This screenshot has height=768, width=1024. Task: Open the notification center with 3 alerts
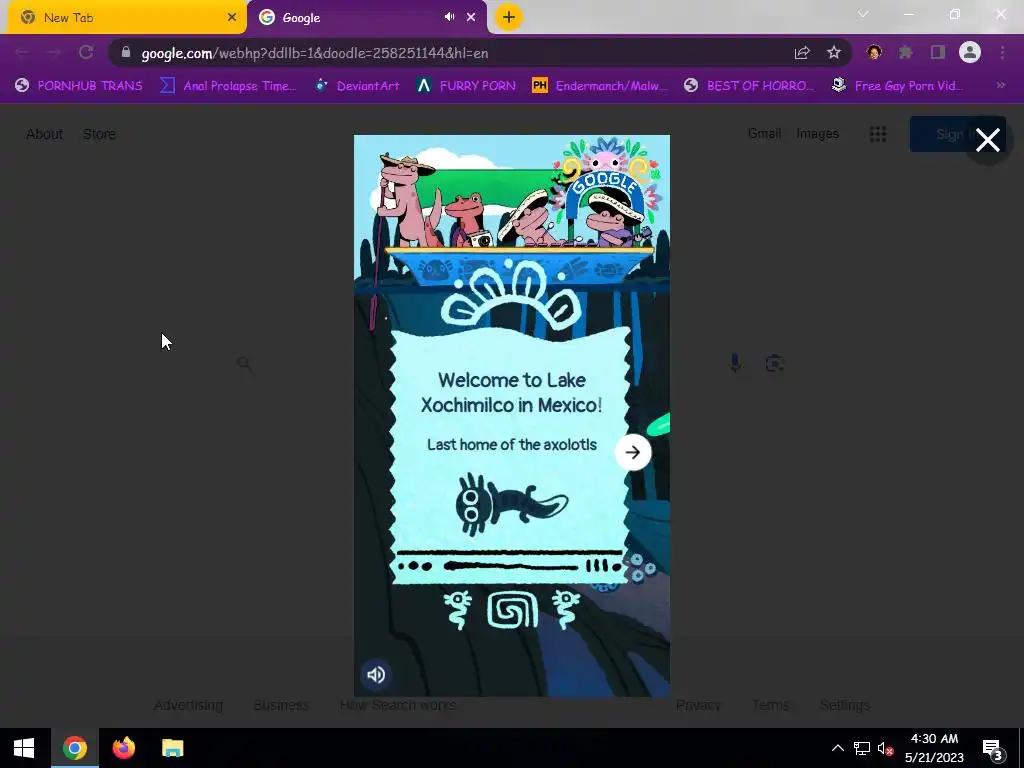(x=992, y=748)
